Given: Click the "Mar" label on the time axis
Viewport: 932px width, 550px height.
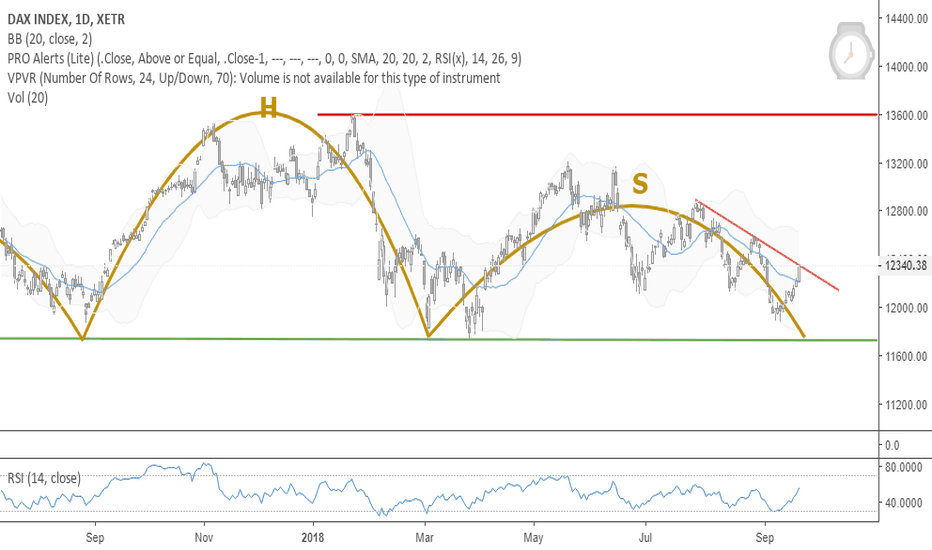Looking at the screenshot, I should pyautogui.click(x=424, y=538).
